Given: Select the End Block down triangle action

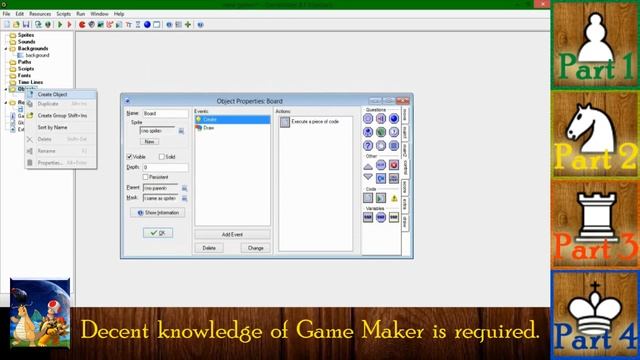Looking at the screenshot, I should (x=368, y=178).
